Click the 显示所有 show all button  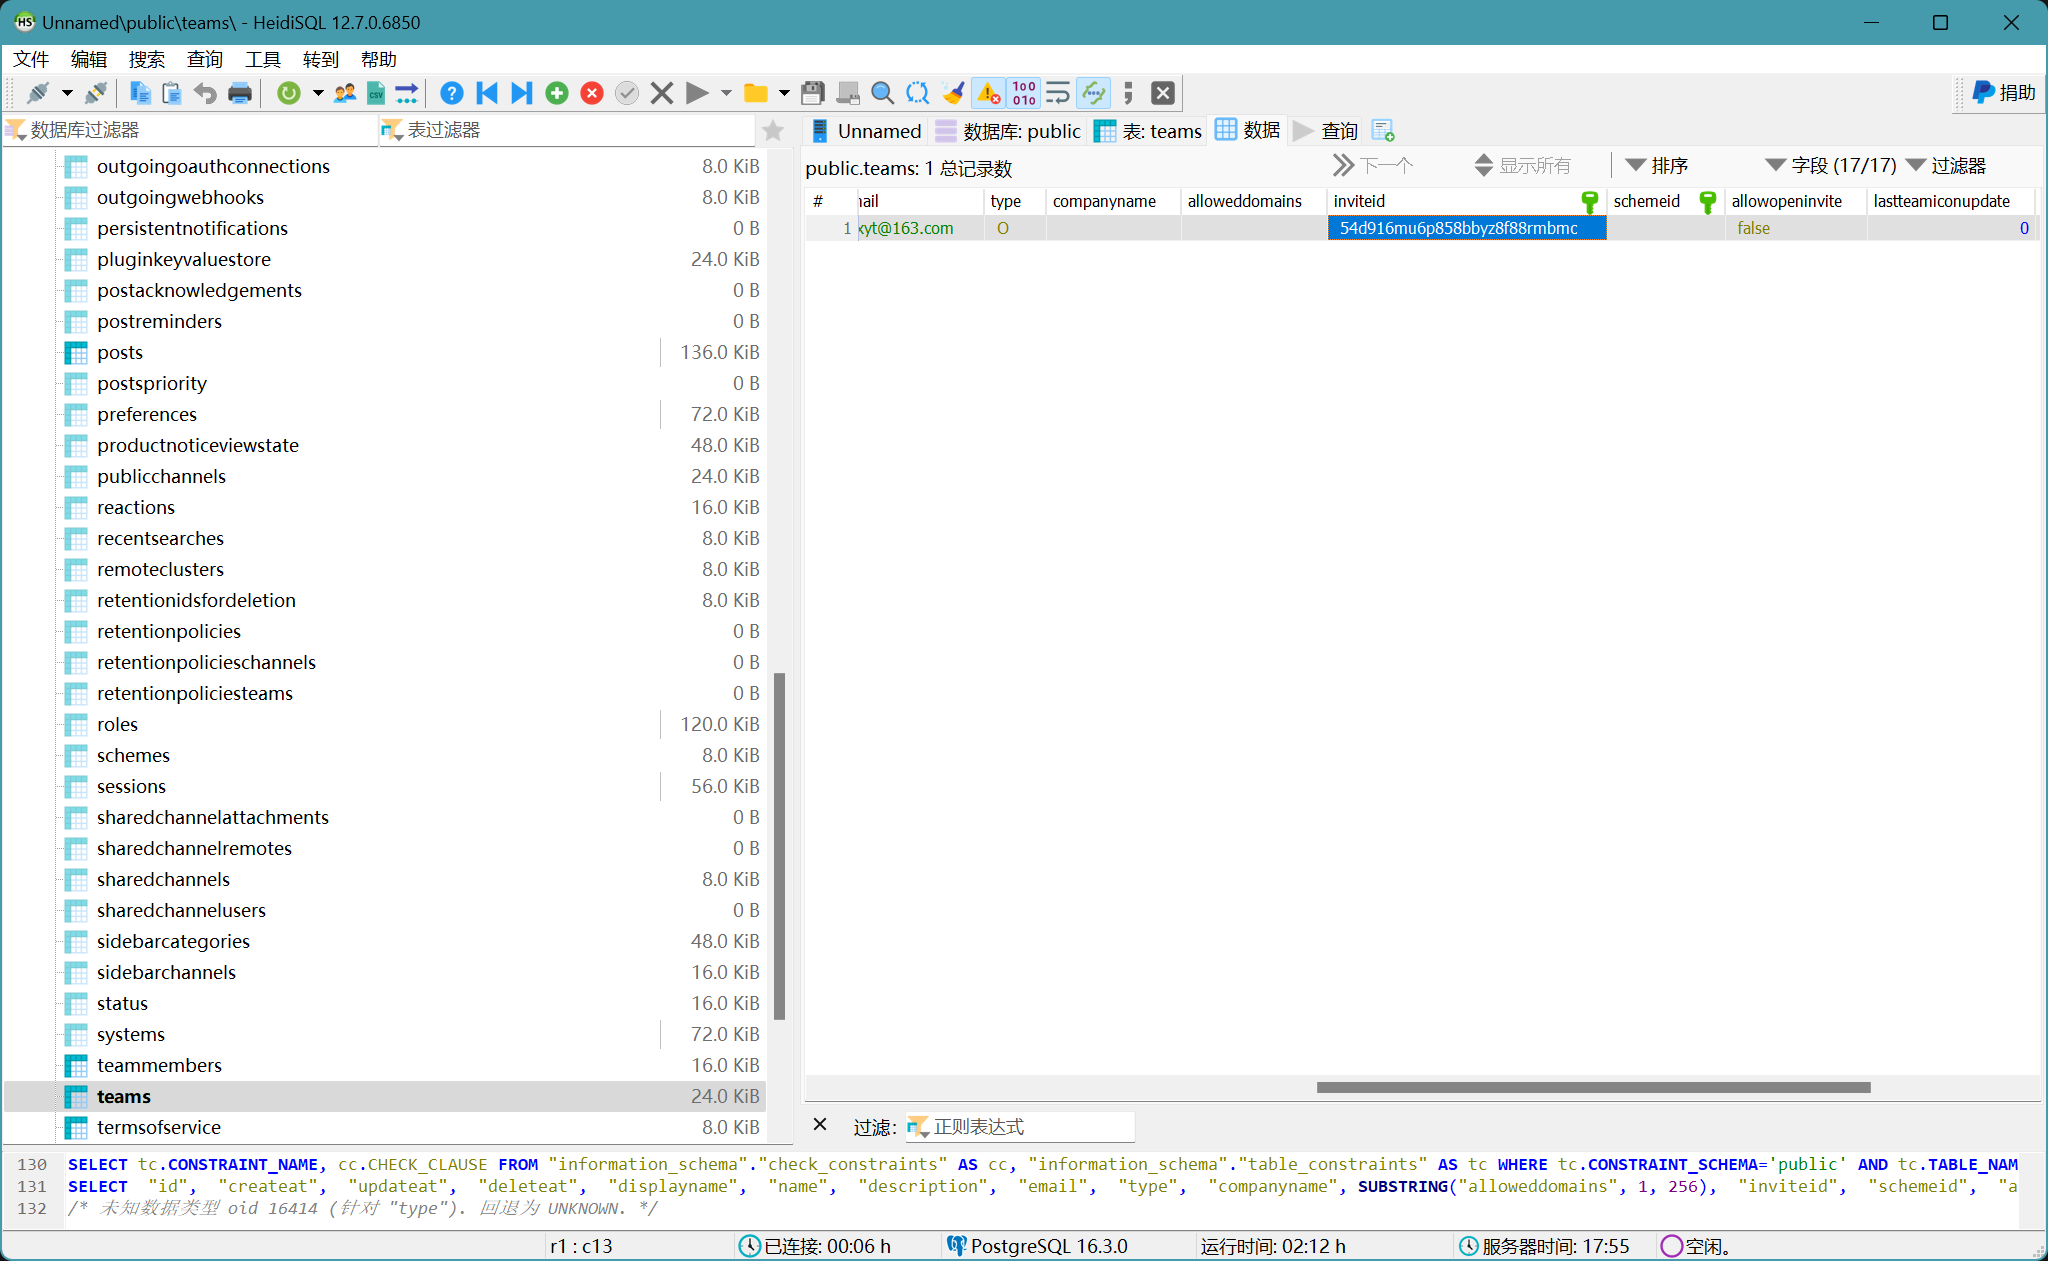pos(1523,166)
